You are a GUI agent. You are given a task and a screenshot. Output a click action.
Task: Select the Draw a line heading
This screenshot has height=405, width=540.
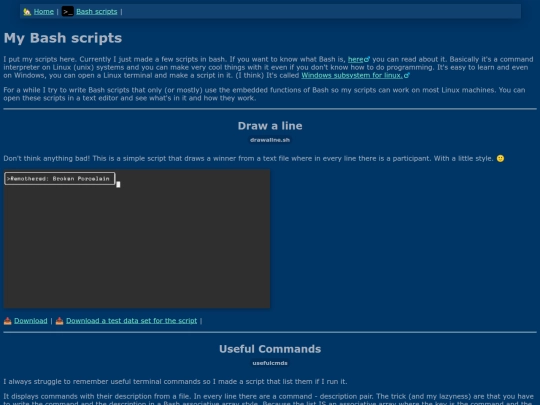tap(270, 126)
